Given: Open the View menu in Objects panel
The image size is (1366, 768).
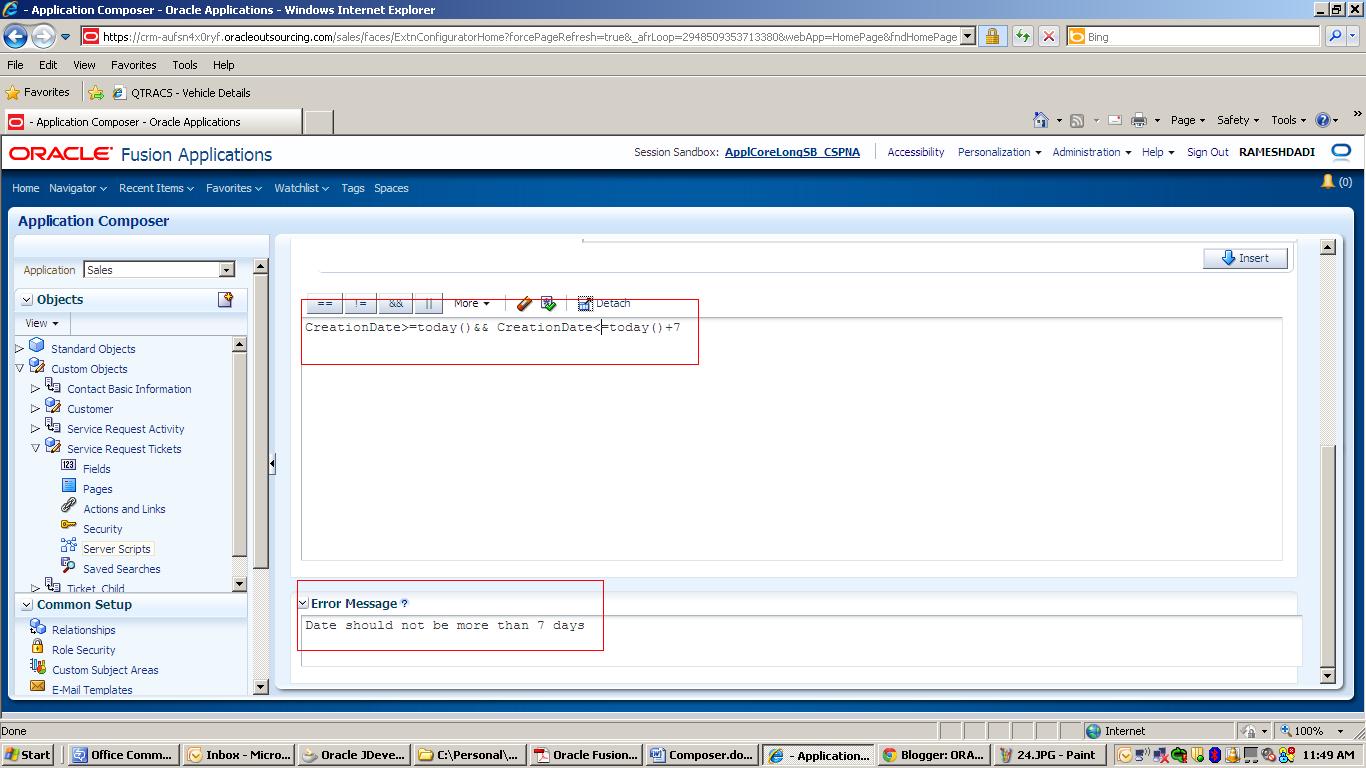Looking at the screenshot, I should click(x=40, y=322).
